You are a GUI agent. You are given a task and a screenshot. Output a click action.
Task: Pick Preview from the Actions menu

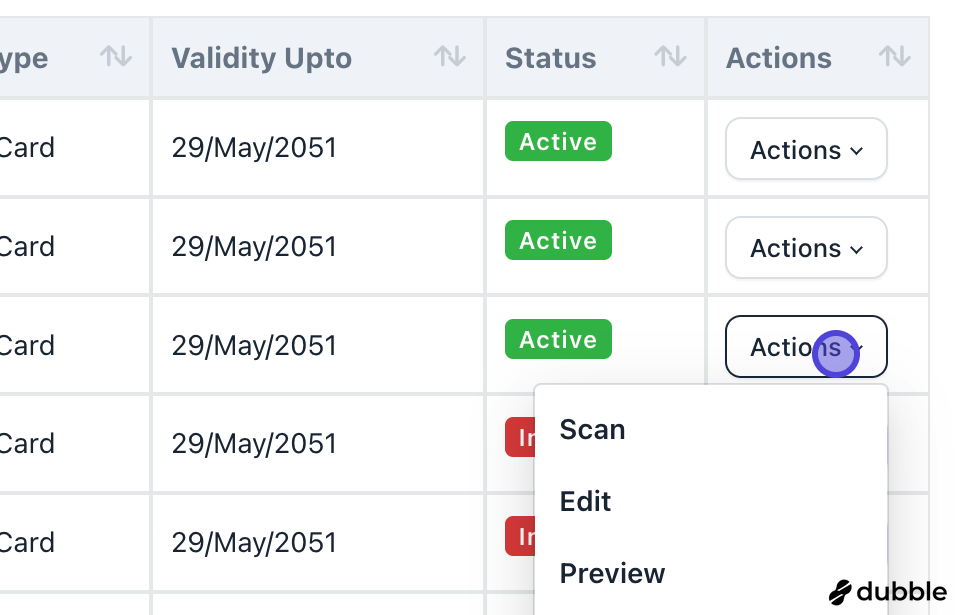click(x=612, y=574)
